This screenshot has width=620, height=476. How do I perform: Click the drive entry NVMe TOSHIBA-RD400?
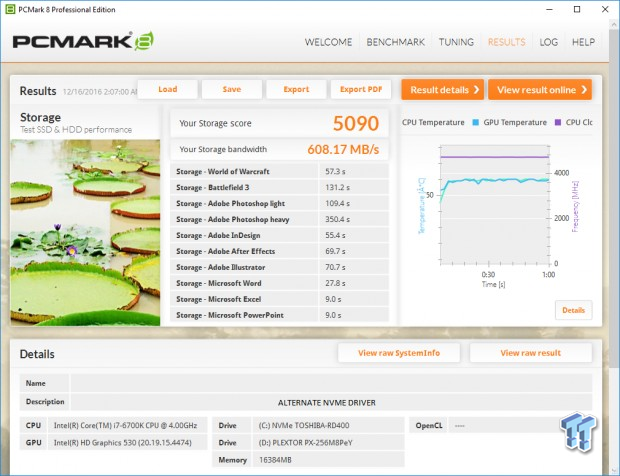click(x=304, y=425)
